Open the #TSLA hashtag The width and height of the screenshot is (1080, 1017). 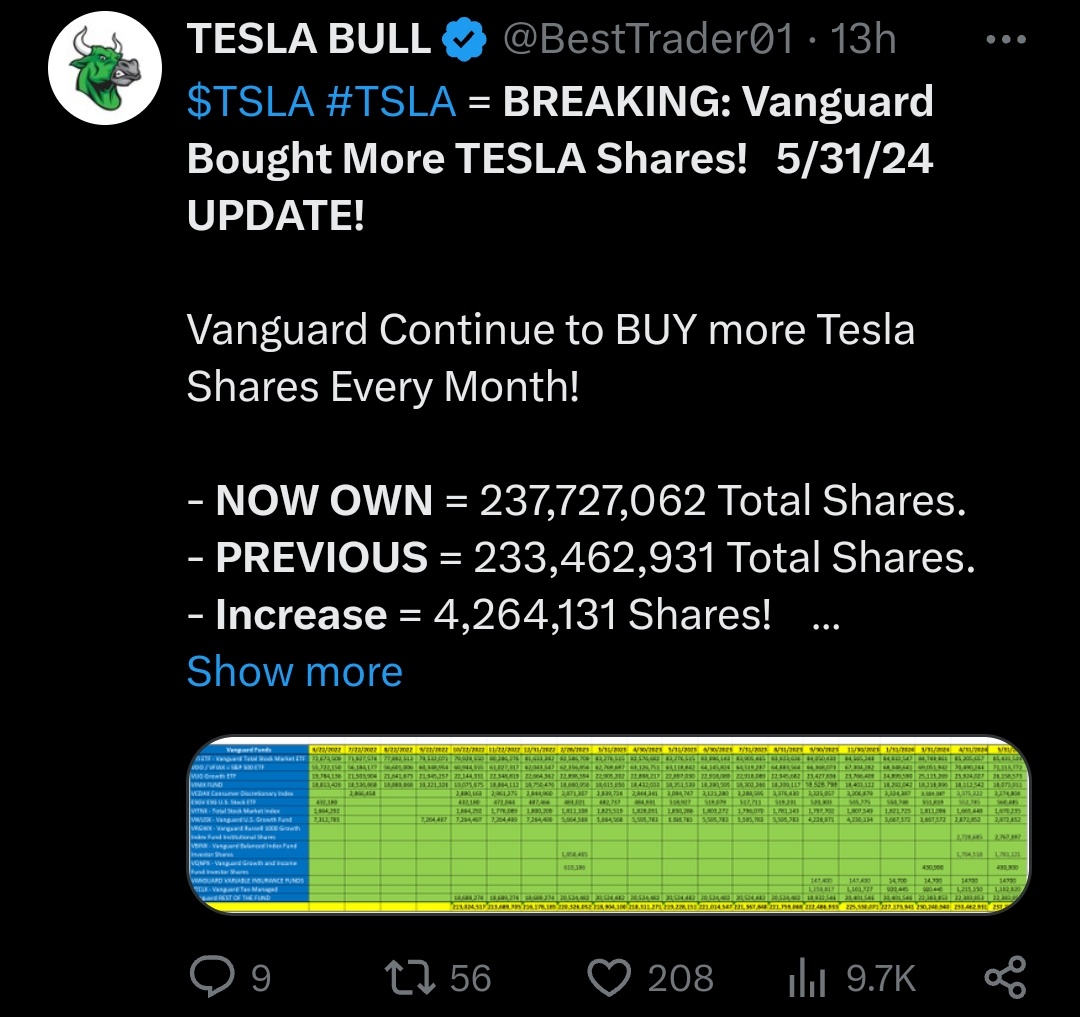pos(391,101)
